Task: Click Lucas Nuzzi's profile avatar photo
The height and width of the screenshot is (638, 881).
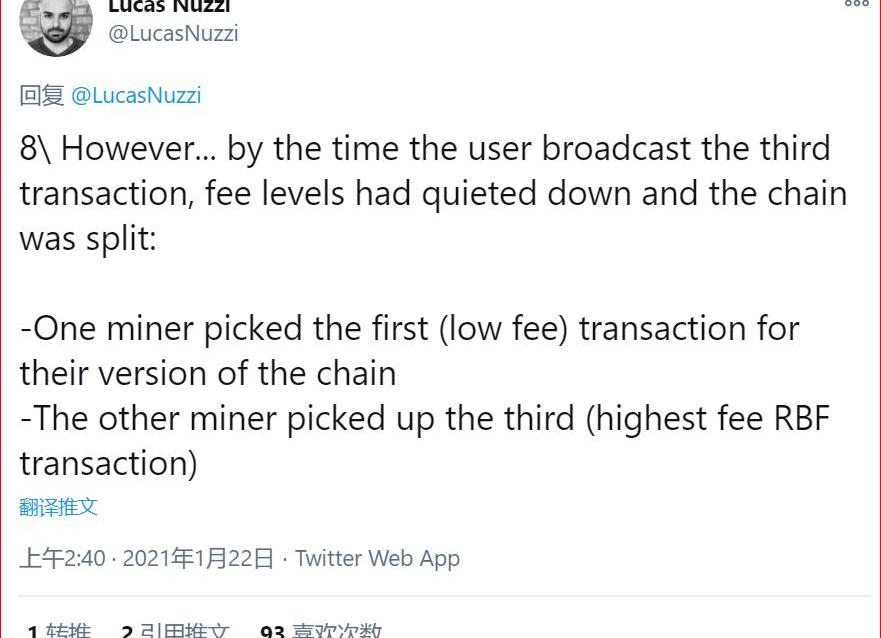Action: (56, 22)
